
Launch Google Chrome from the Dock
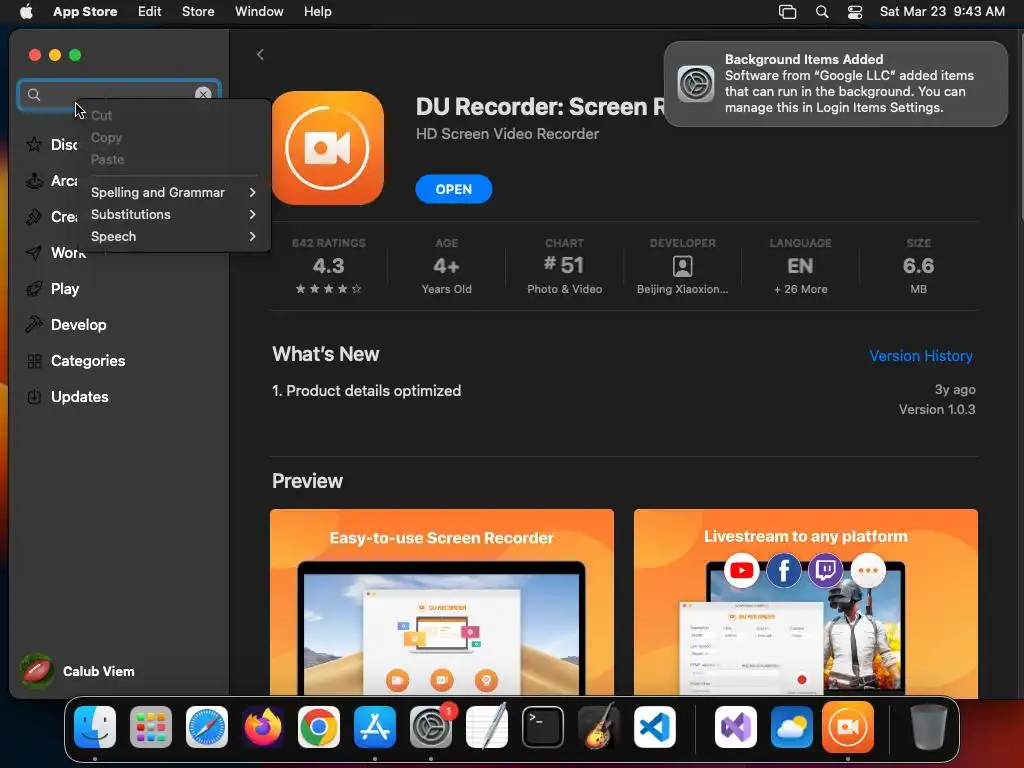[319, 727]
